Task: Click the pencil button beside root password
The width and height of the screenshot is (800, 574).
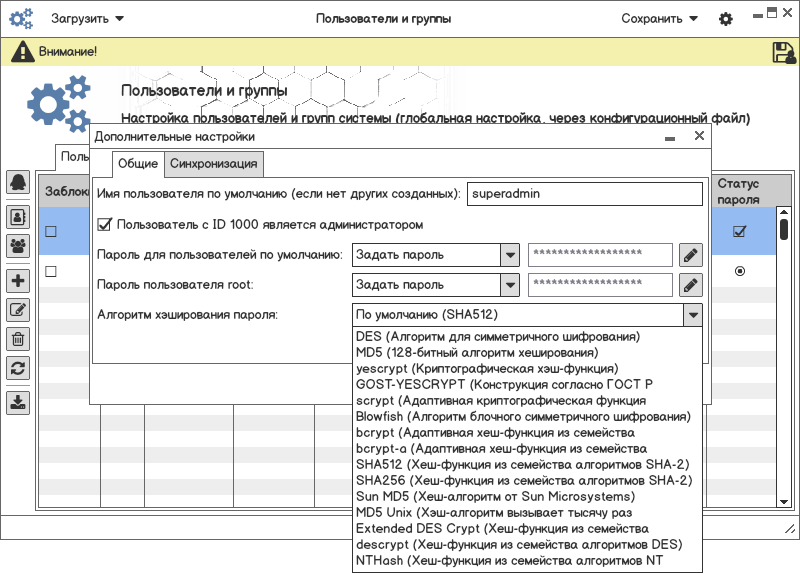Action: 690,285
